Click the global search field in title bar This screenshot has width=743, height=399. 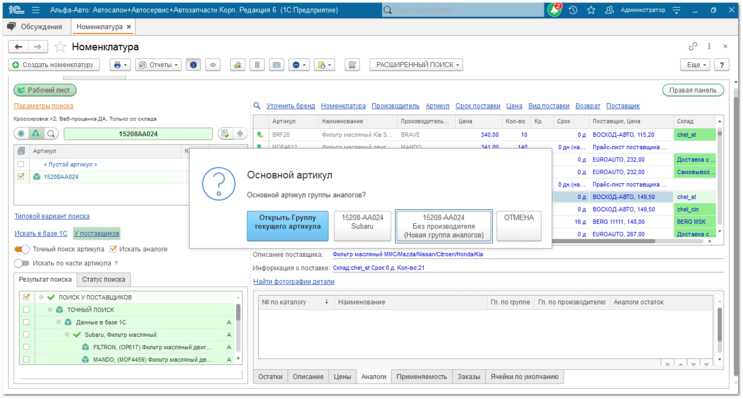(x=463, y=10)
